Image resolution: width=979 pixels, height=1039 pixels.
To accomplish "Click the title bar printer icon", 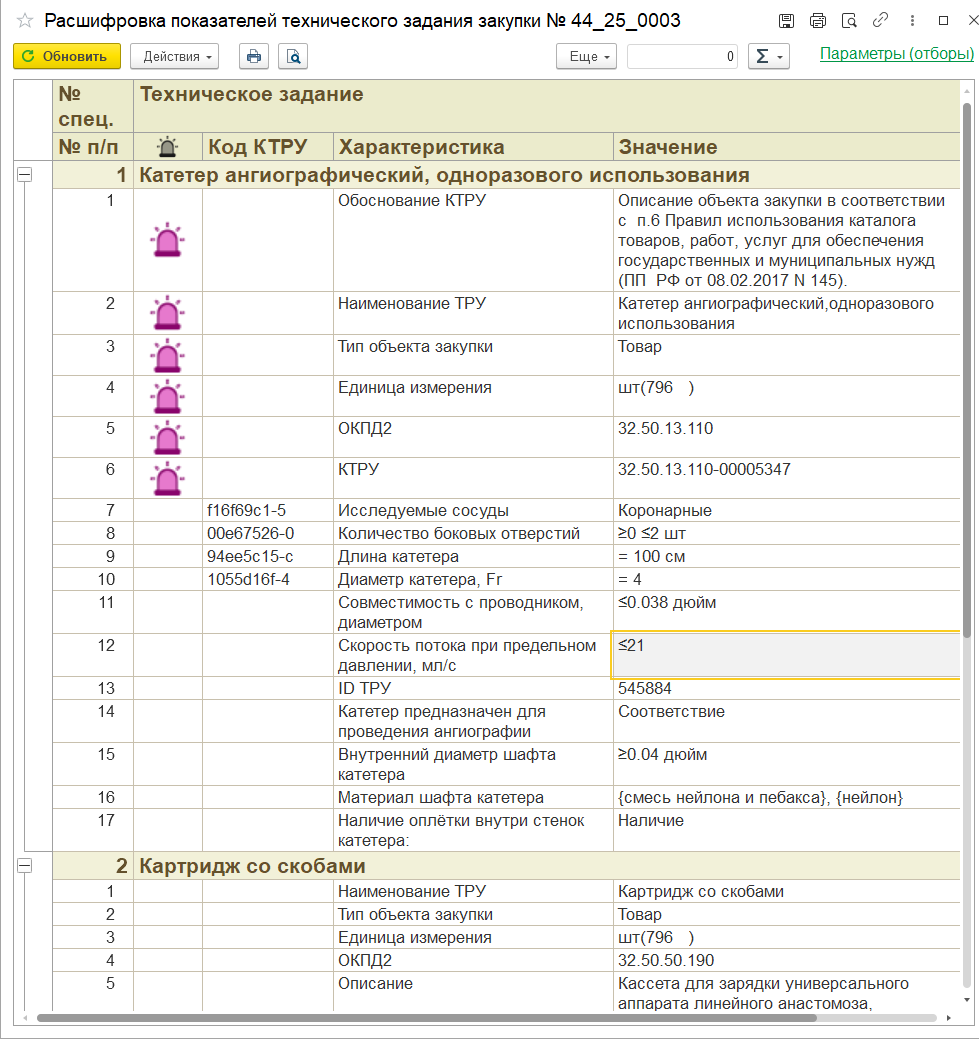I will click(818, 21).
